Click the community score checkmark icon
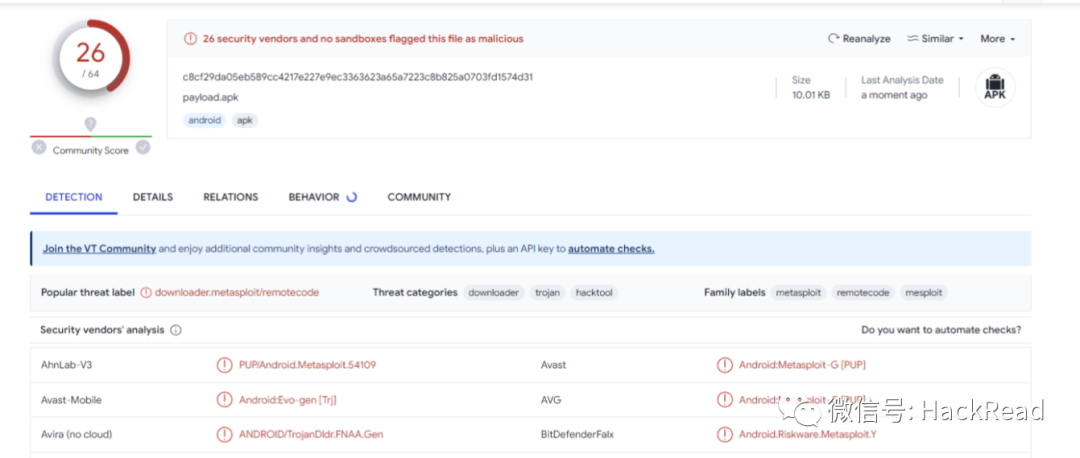 [x=143, y=147]
